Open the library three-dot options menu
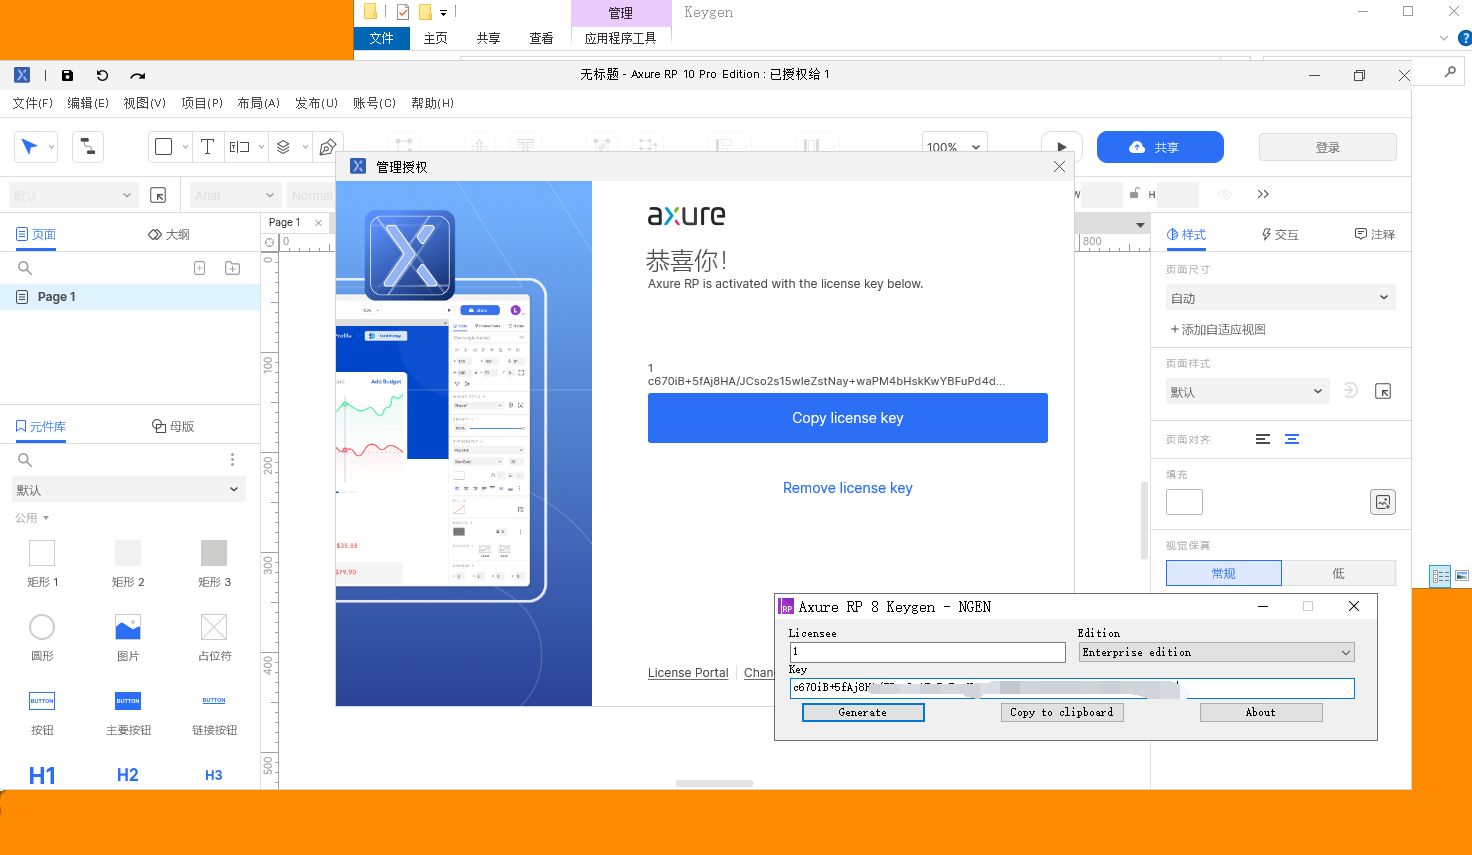This screenshot has height=855, width=1472. 232,460
